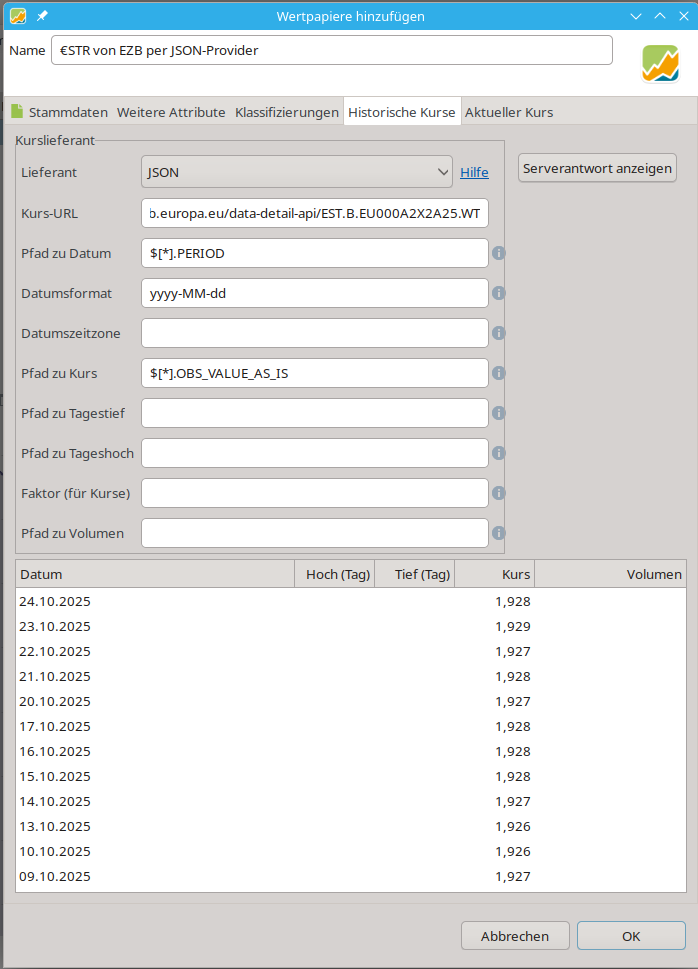698x969 pixels.
Task: Click the Abbrechen button
Action: [515, 936]
